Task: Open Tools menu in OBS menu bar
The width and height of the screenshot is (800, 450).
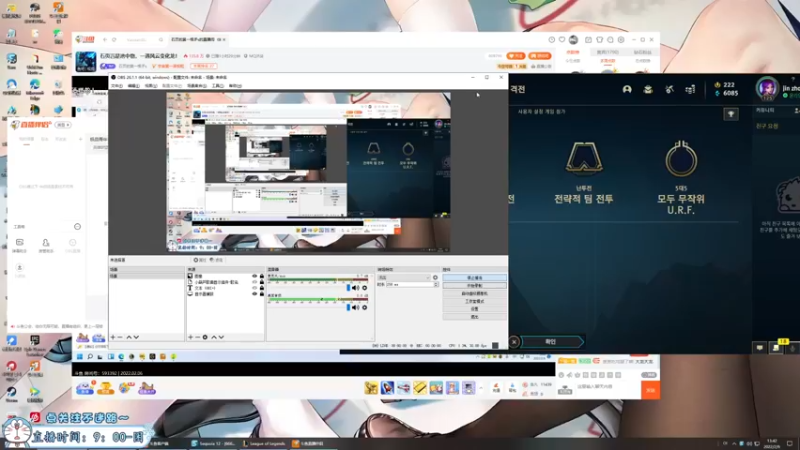Action: (218, 86)
